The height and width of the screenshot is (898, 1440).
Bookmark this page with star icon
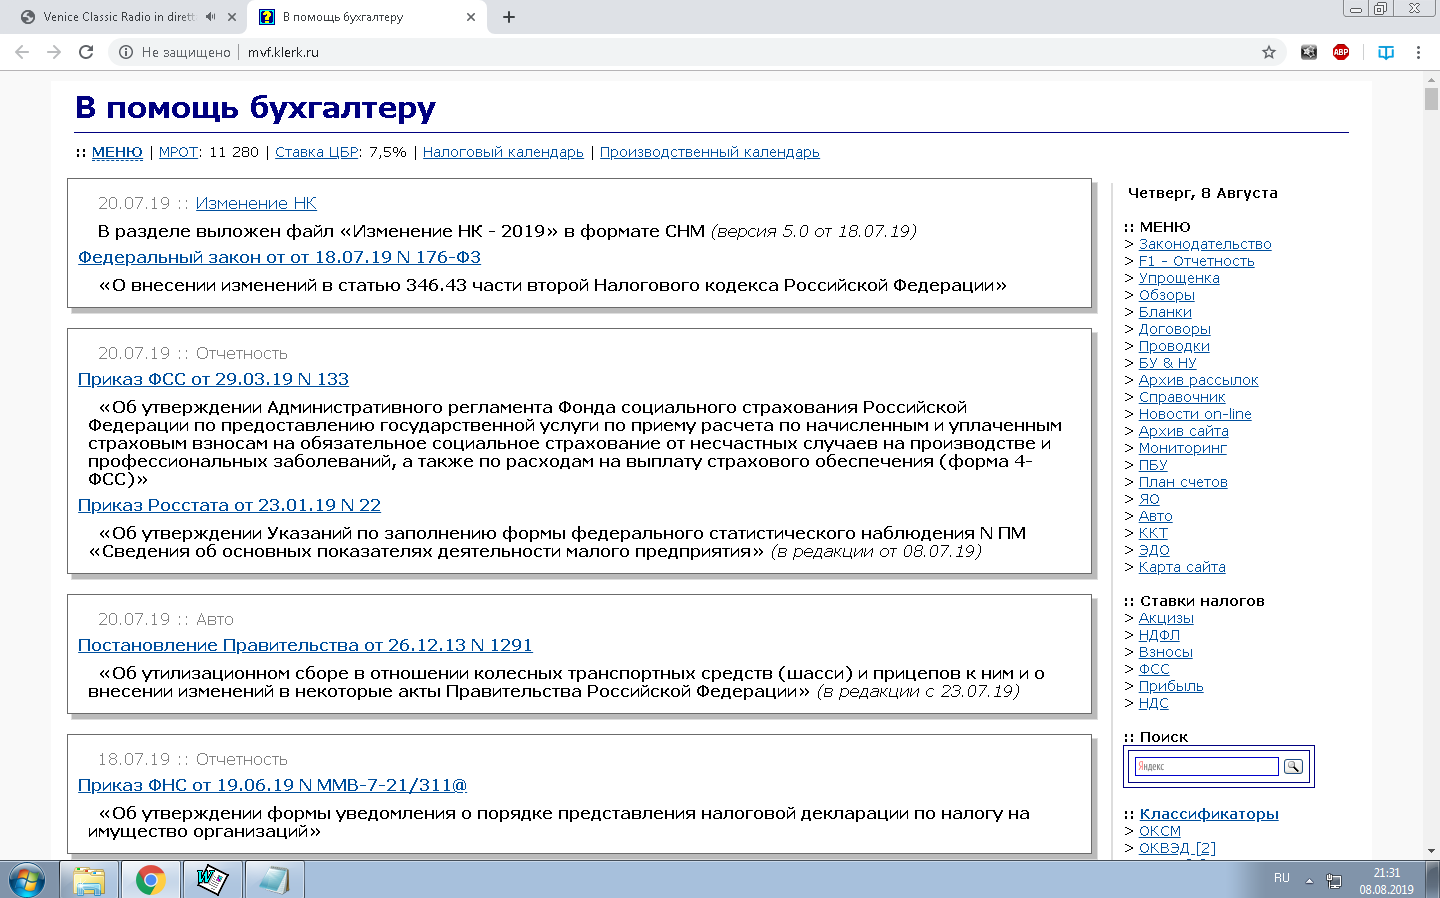click(1269, 52)
